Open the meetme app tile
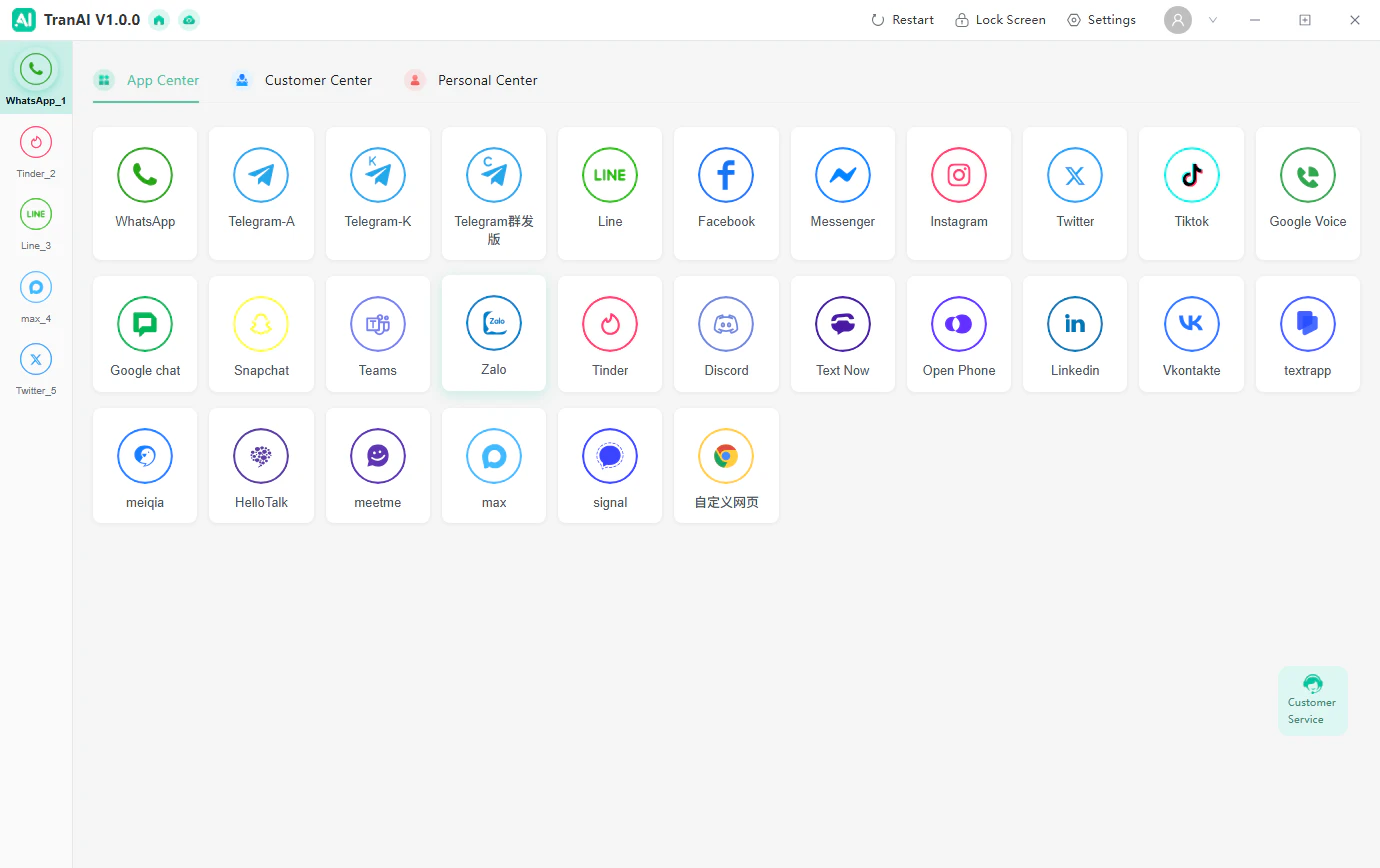Image resolution: width=1380 pixels, height=868 pixels. click(x=378, y=465)
